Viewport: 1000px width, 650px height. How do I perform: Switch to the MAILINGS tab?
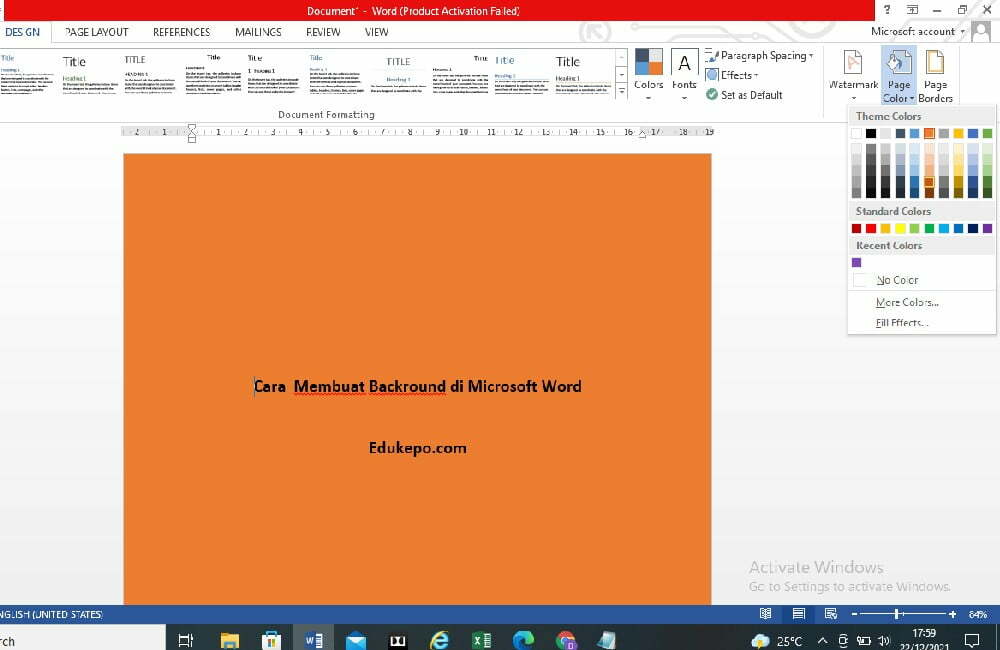[x=257, y=32]
